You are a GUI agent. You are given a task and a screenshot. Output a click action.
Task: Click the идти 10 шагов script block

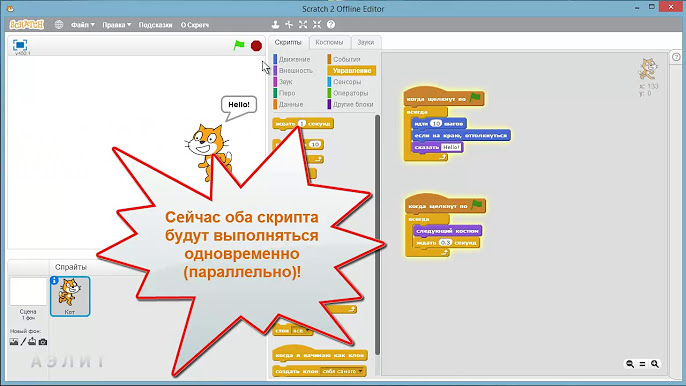439,124
